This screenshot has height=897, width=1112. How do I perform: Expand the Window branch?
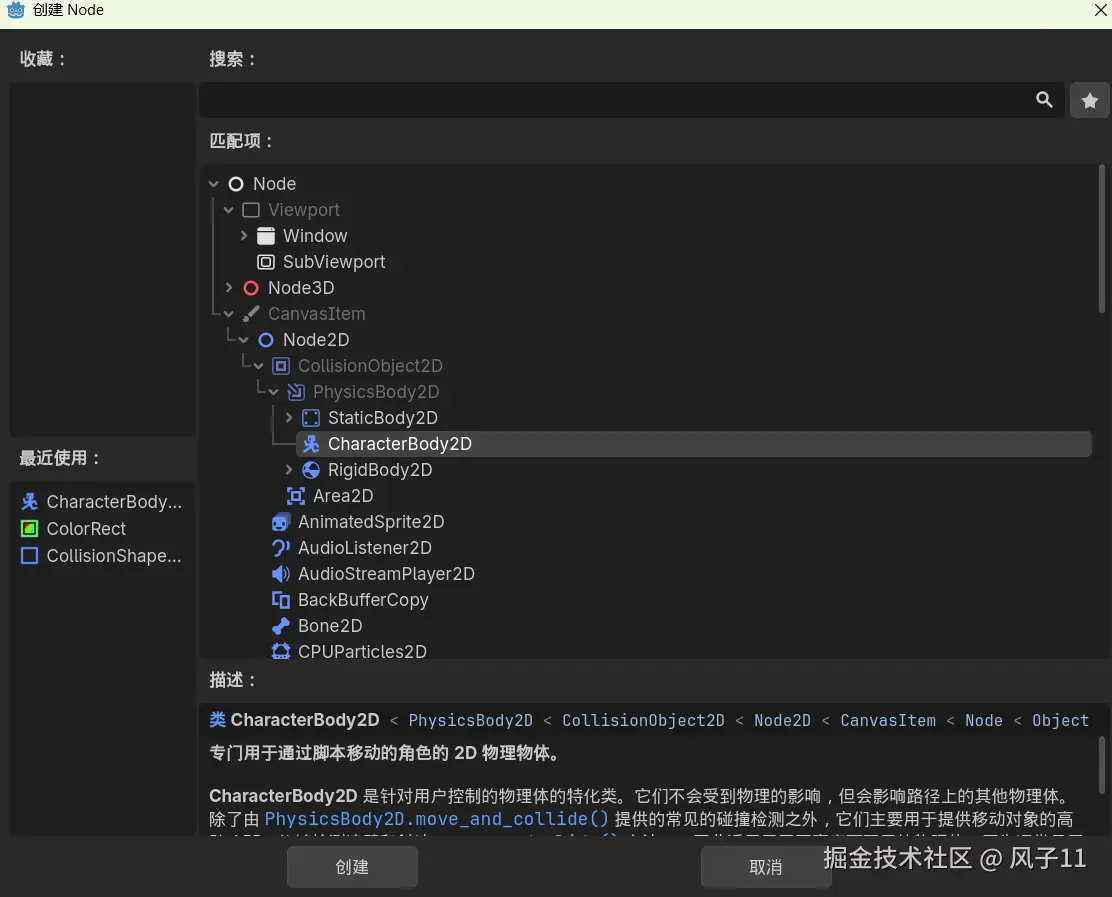[243, 235]
